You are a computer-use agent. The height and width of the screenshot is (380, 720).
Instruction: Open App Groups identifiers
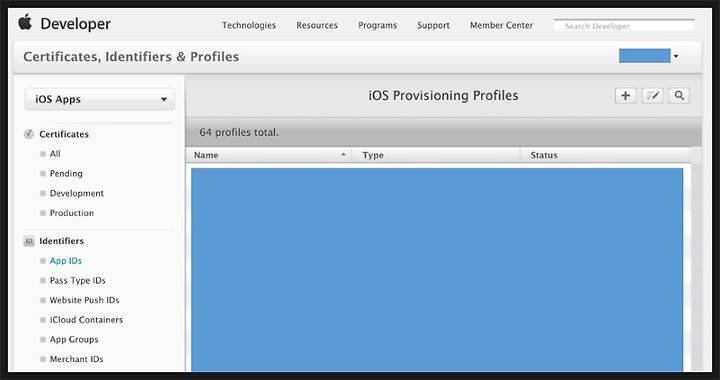point(74,340)
